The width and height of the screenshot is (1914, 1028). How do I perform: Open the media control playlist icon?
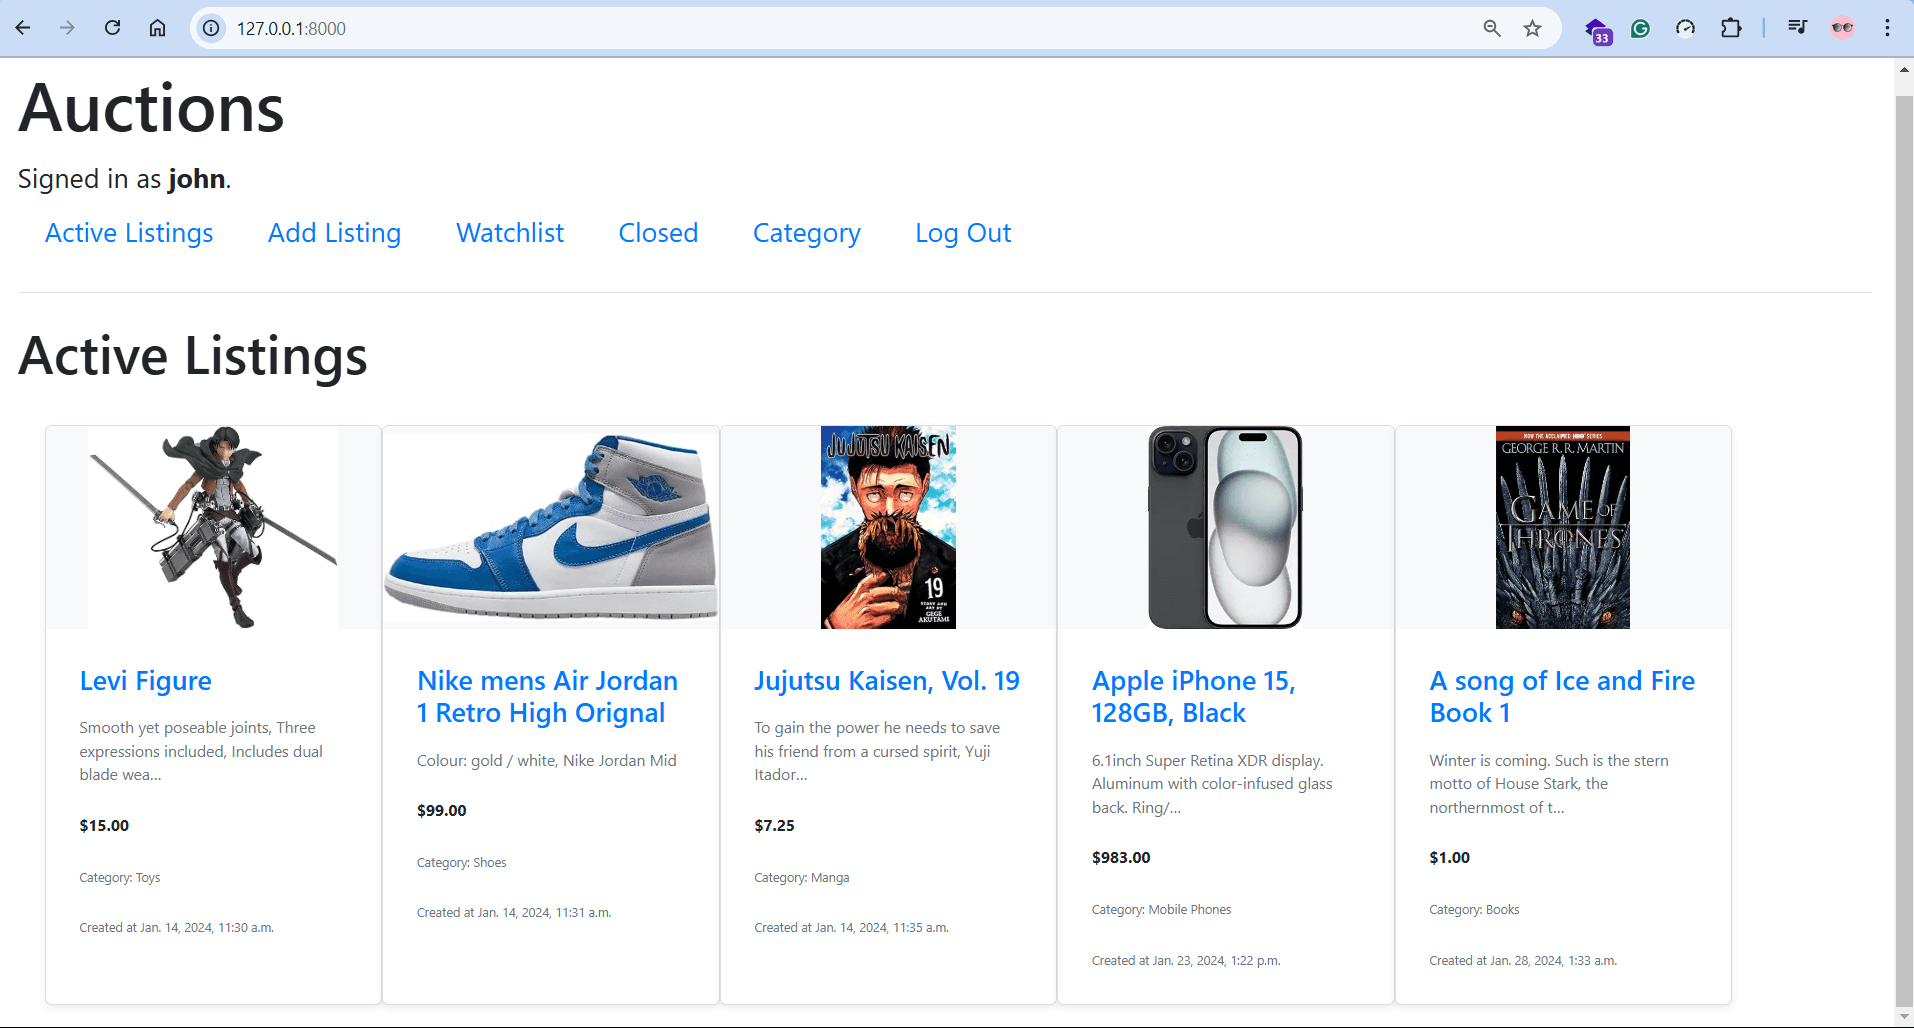(x=1797, y=28)
